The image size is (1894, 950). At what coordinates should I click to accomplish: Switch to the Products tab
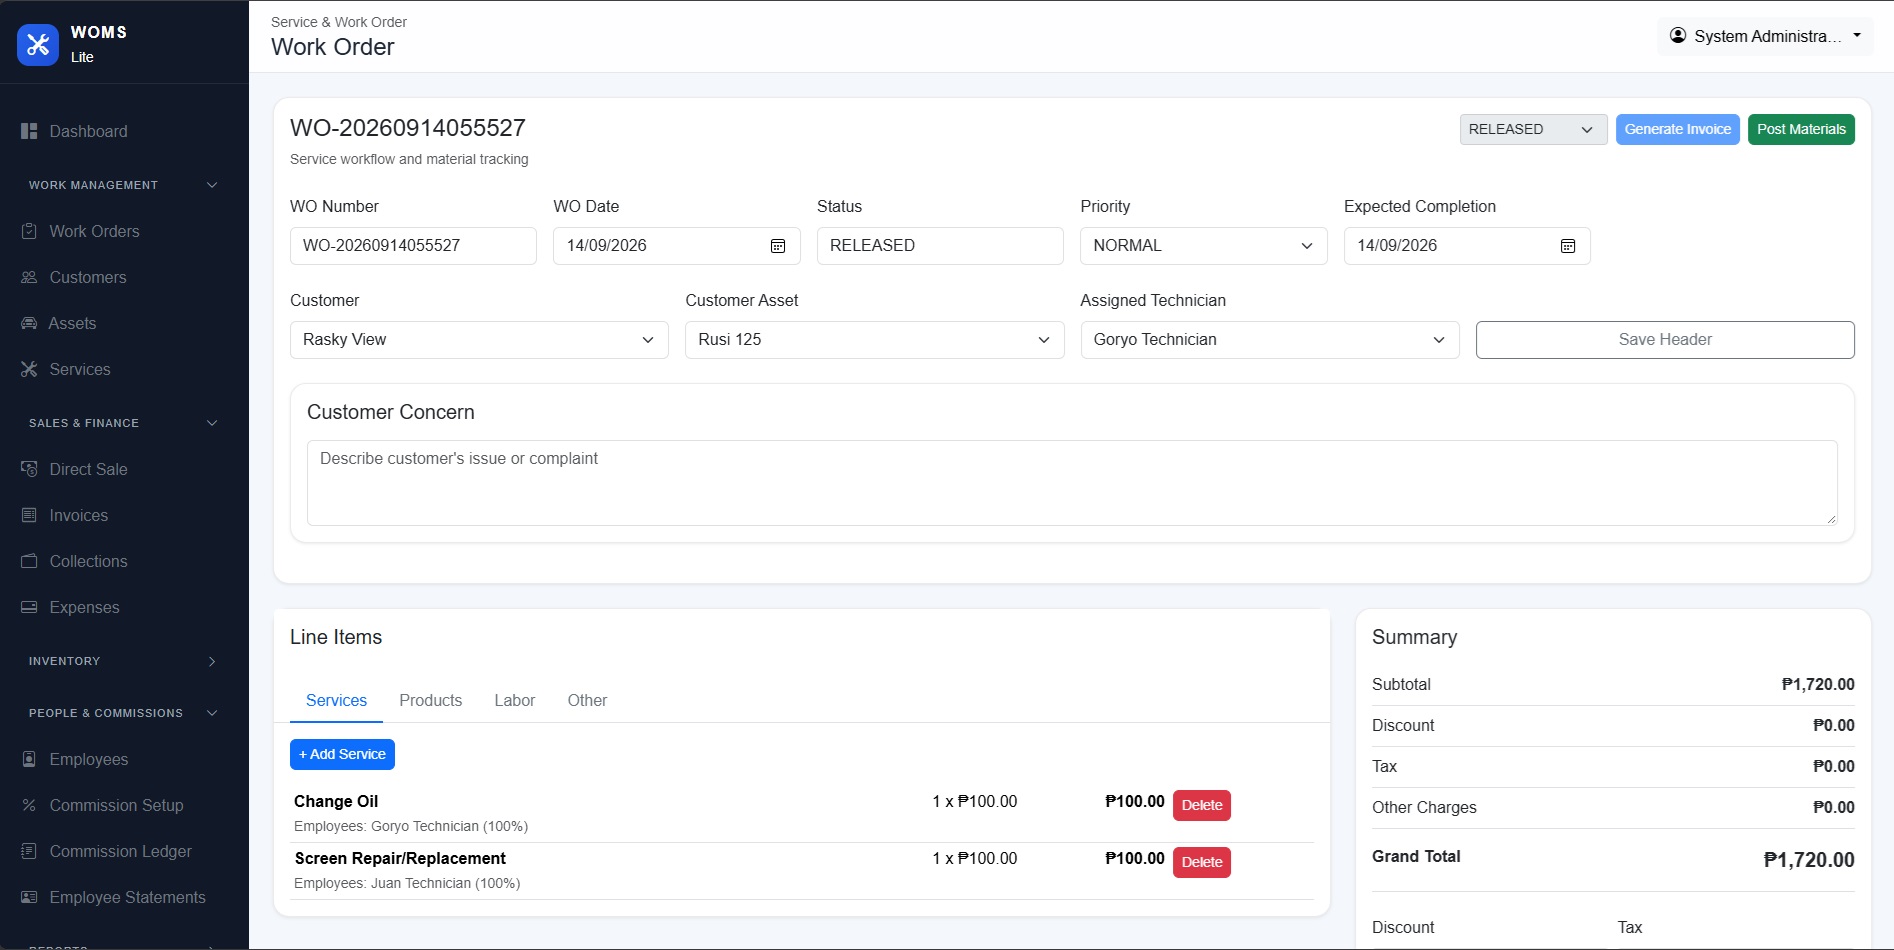click(431, 701)
